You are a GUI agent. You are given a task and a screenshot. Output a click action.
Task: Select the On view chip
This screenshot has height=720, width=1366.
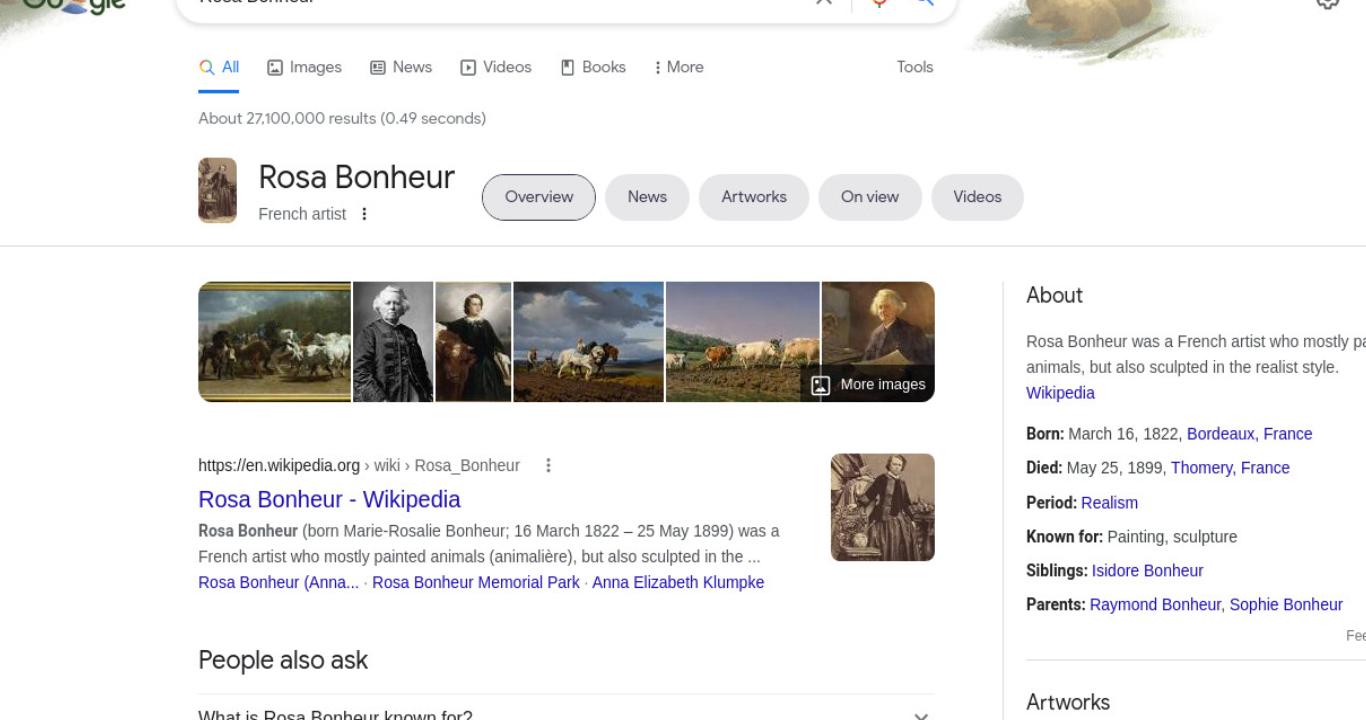coord(870,197)
